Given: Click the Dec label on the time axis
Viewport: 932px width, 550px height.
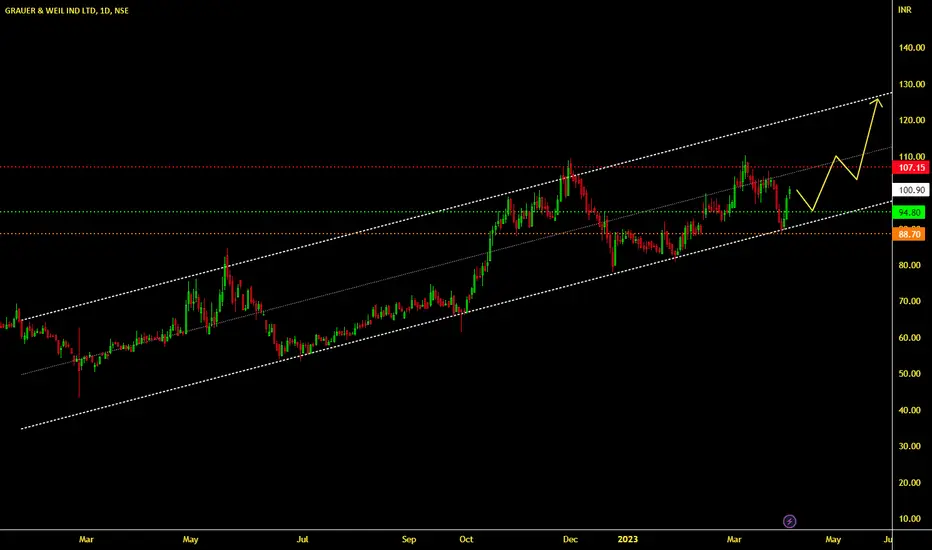Looking at the screenshot, I should point(570,539).
